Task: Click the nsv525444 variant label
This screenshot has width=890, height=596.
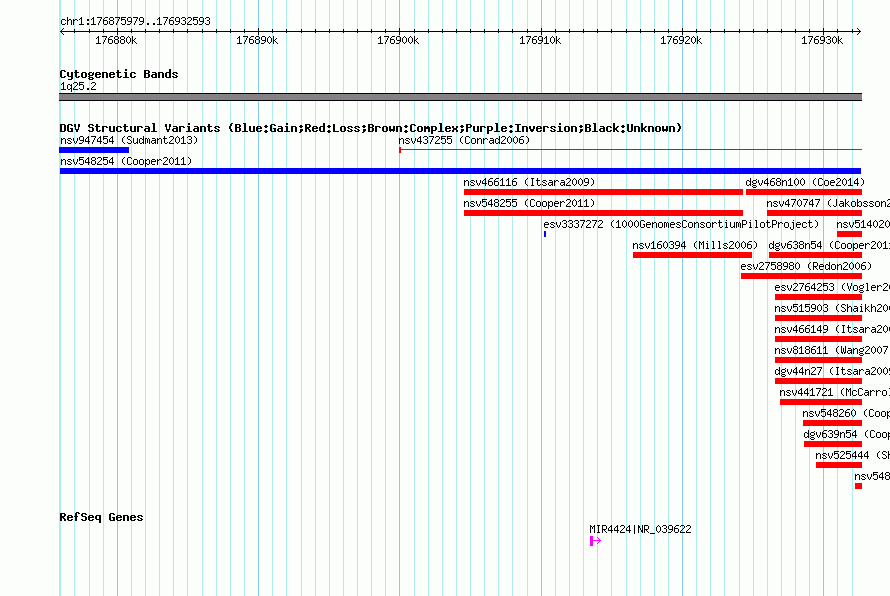Action: (x=853, y=455)
